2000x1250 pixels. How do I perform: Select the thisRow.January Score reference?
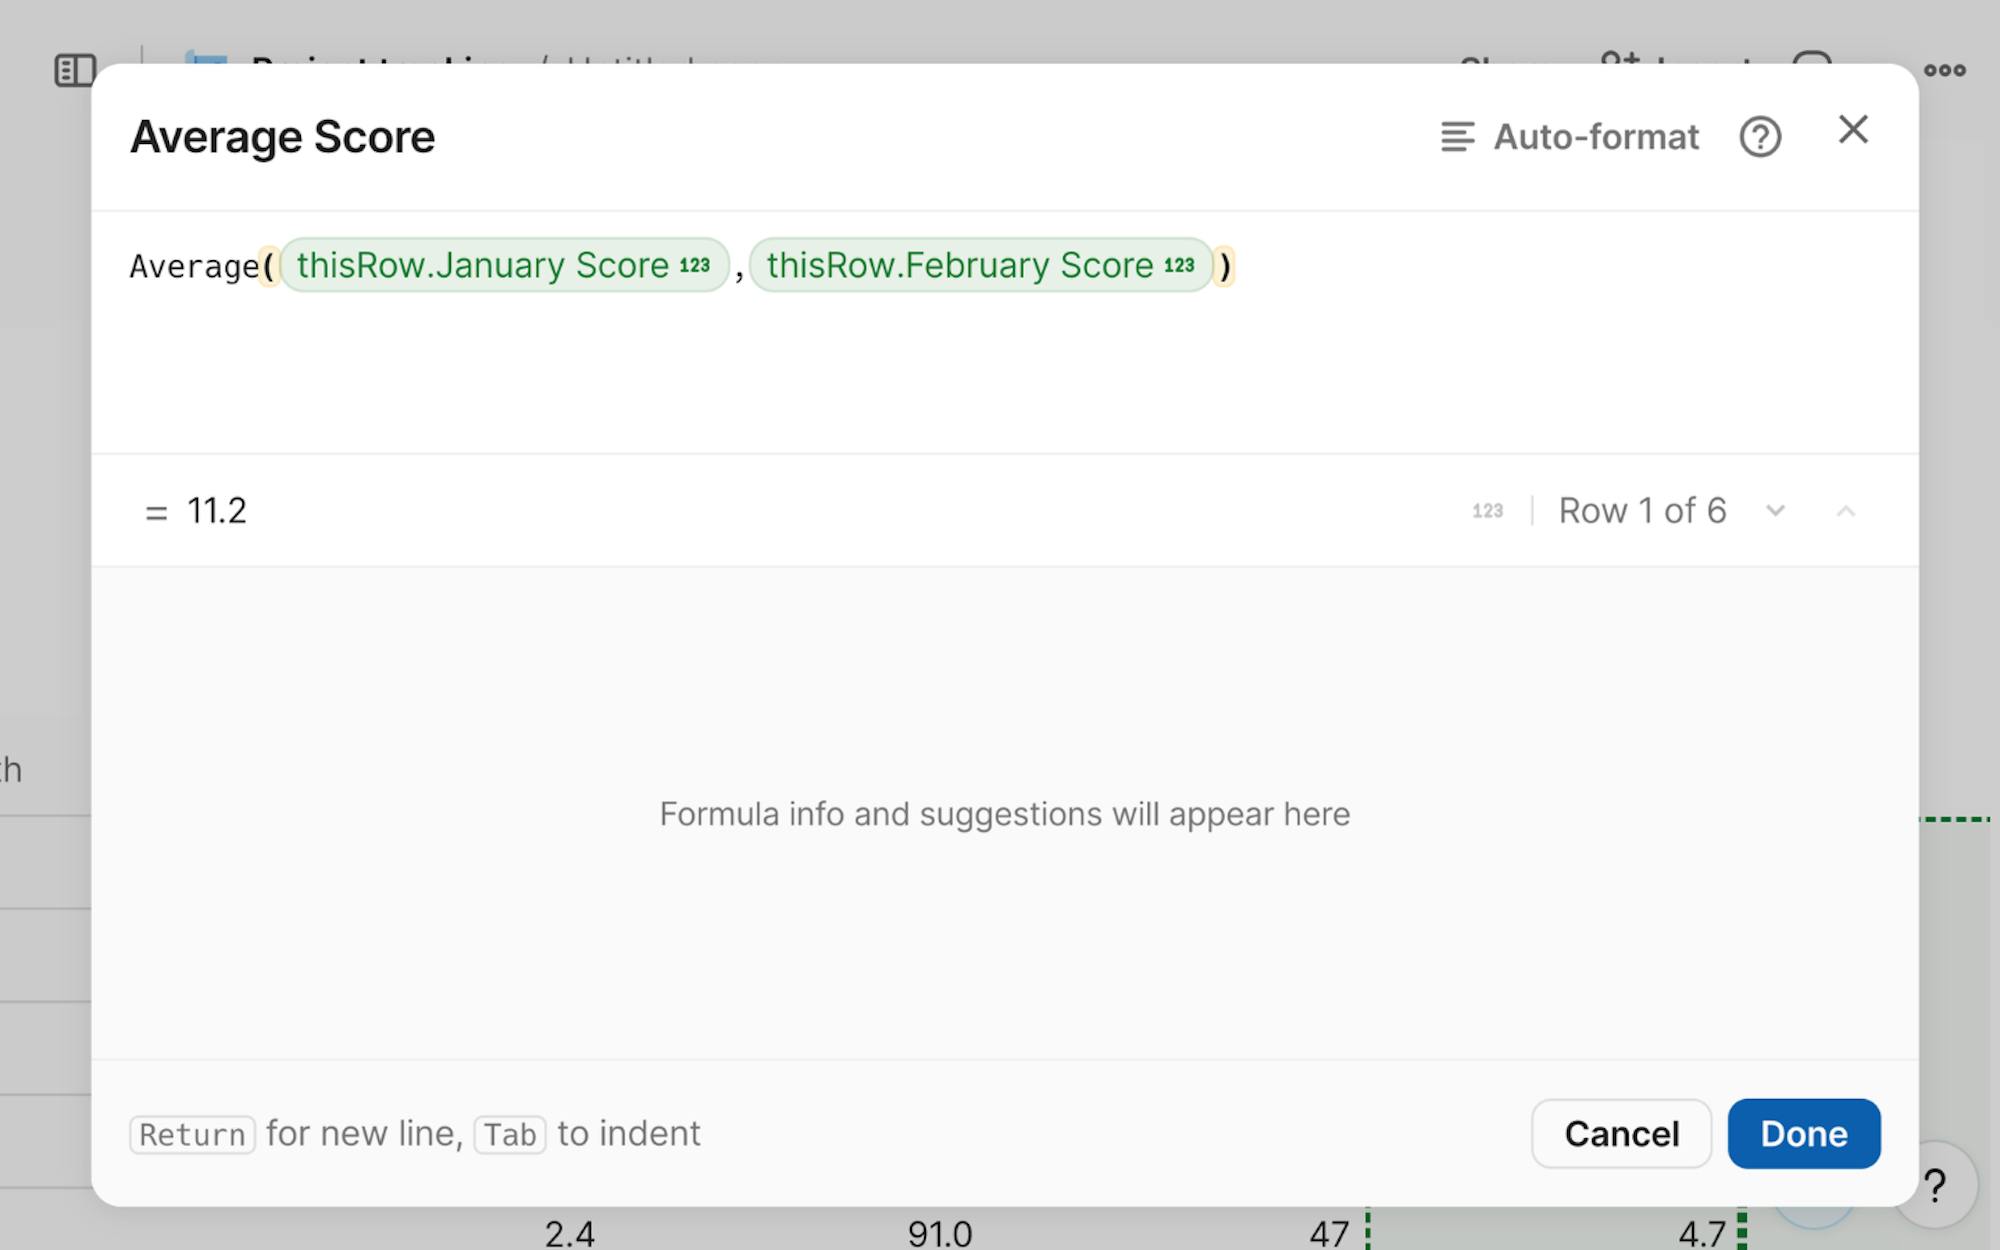point(483,266)
